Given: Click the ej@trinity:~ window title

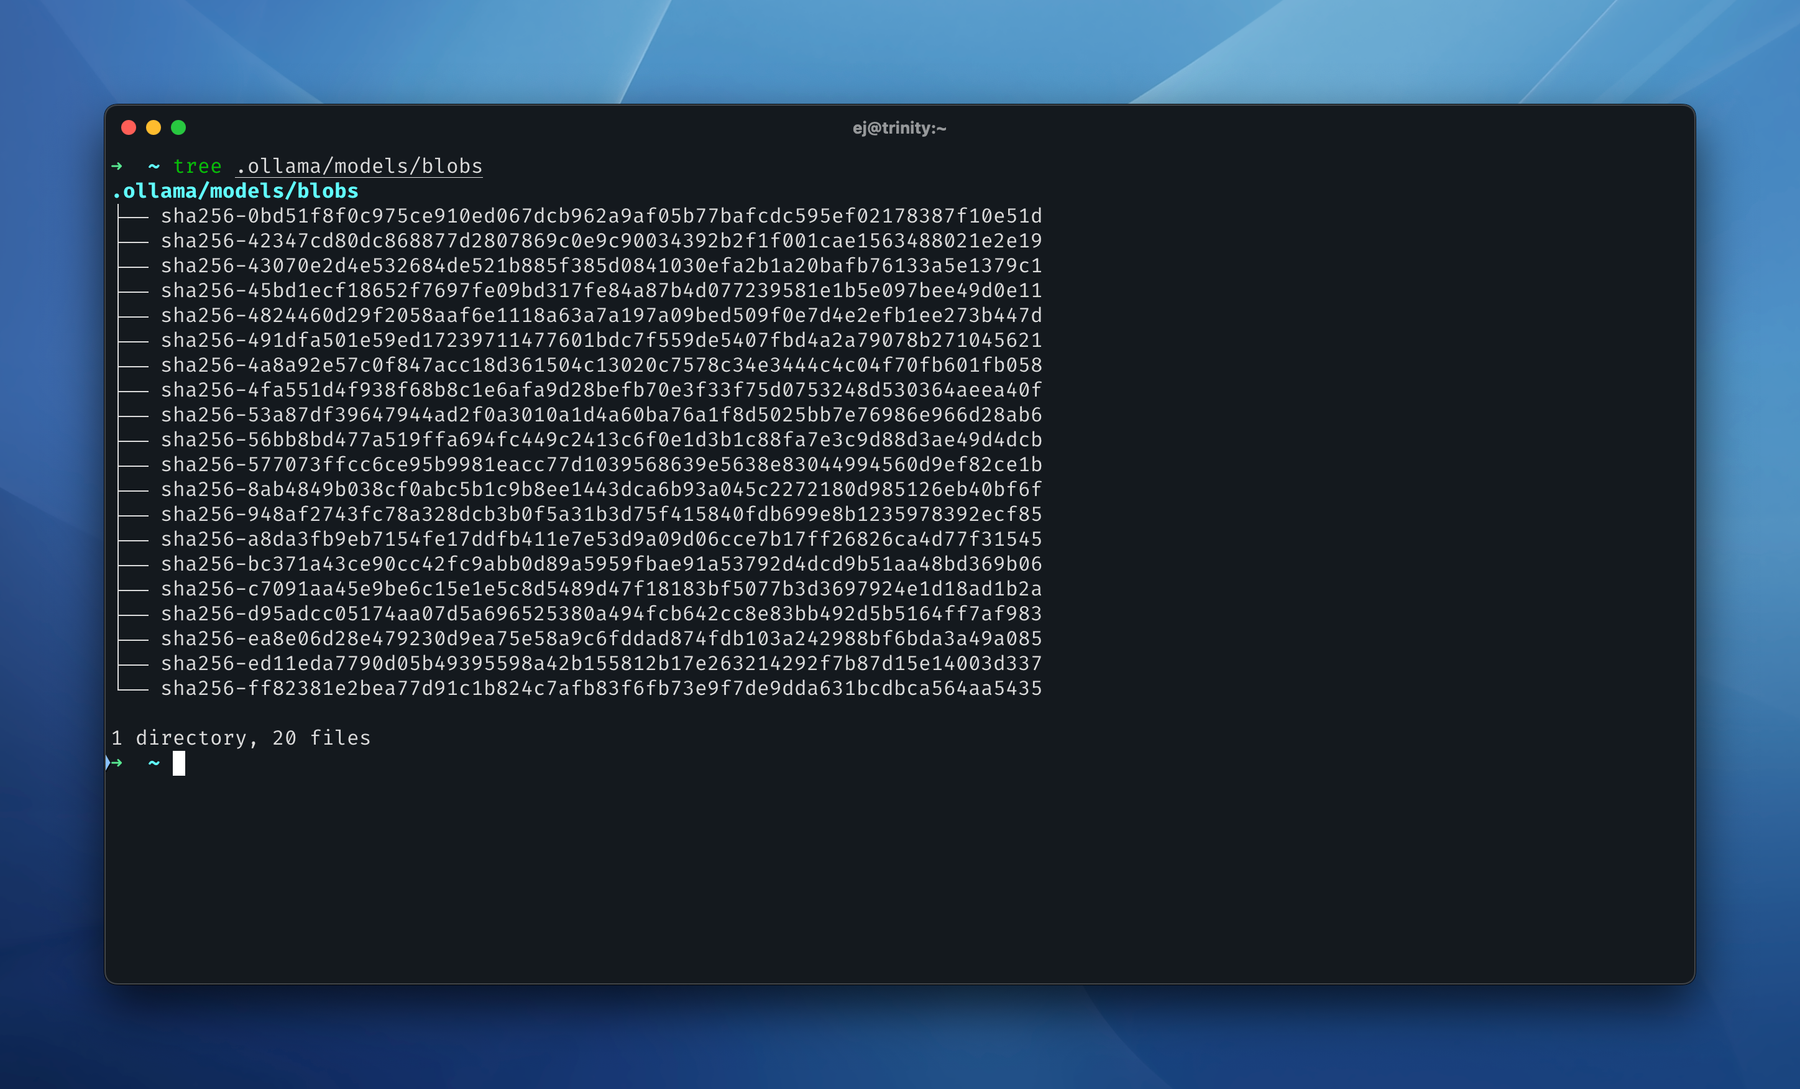Looking at the screenshot, I should pos(899,128).
